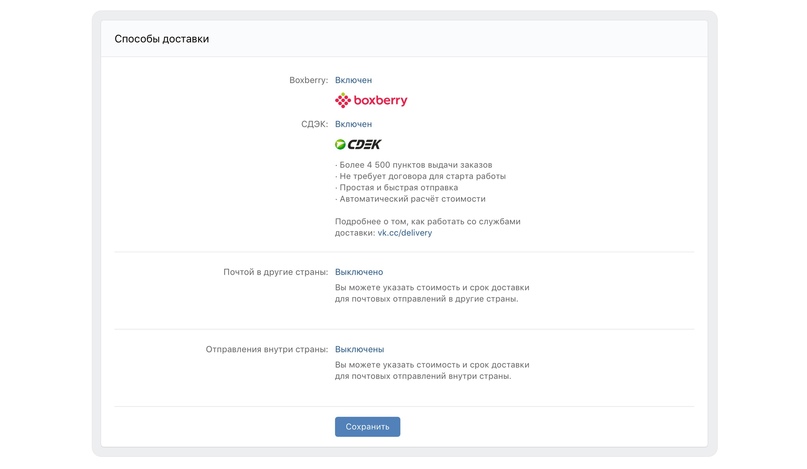
Task: Open 'Выключены' setting for domestic shipments
Action: pyautogui.click(x=359, y=349)
